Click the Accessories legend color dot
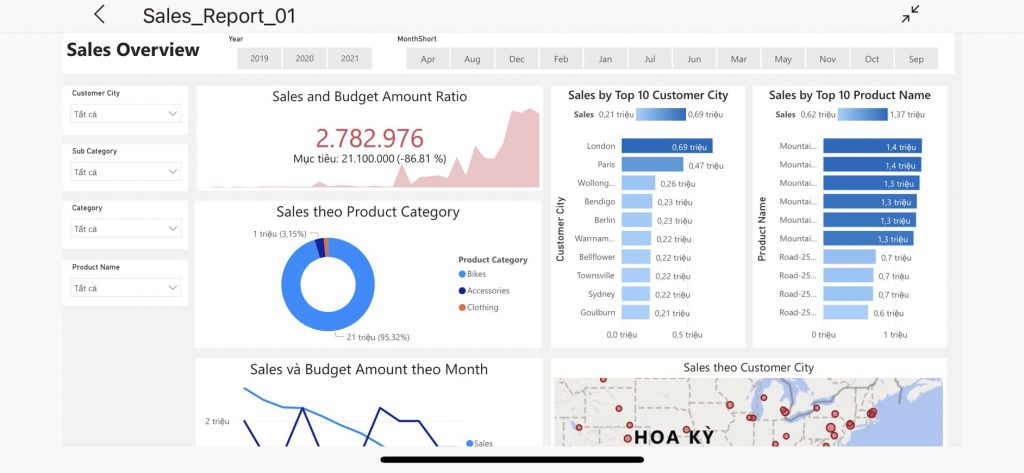The image size is (1024, 473). tap(462, 291)
